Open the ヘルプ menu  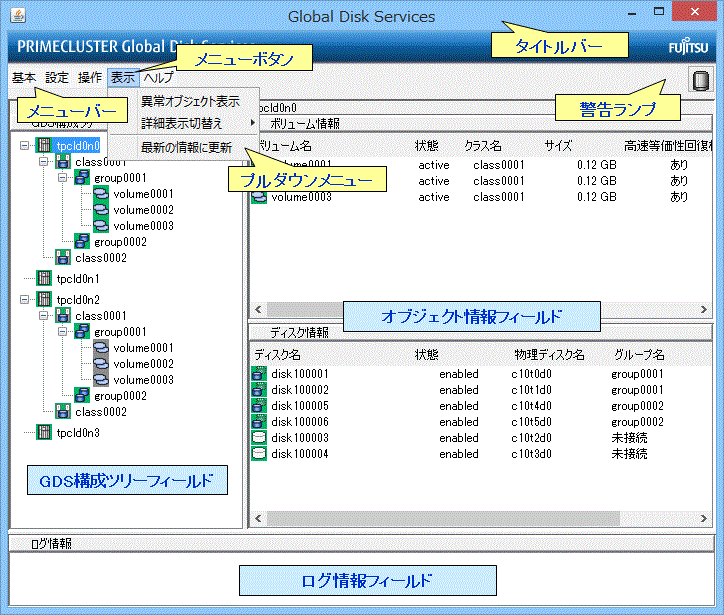pyautogui.click(x=158, y=78)
